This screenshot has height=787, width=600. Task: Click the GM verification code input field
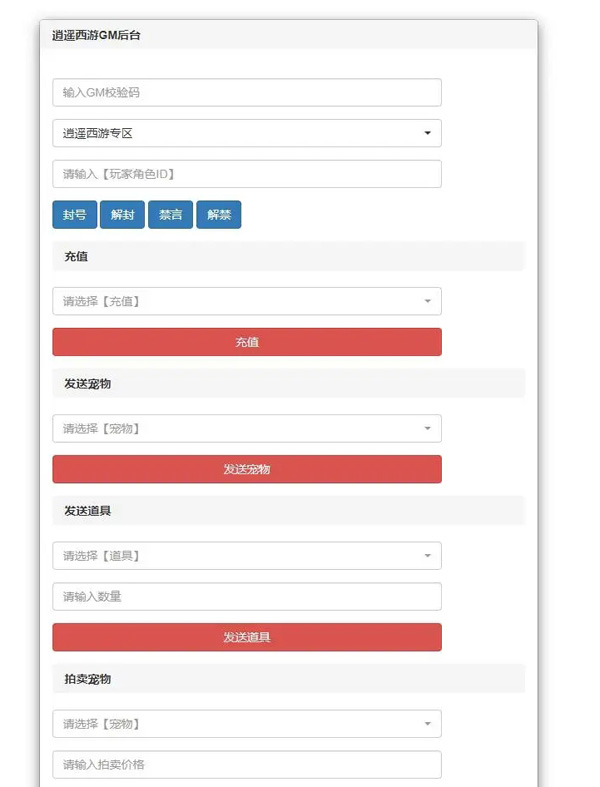click(x=246, y=92)
